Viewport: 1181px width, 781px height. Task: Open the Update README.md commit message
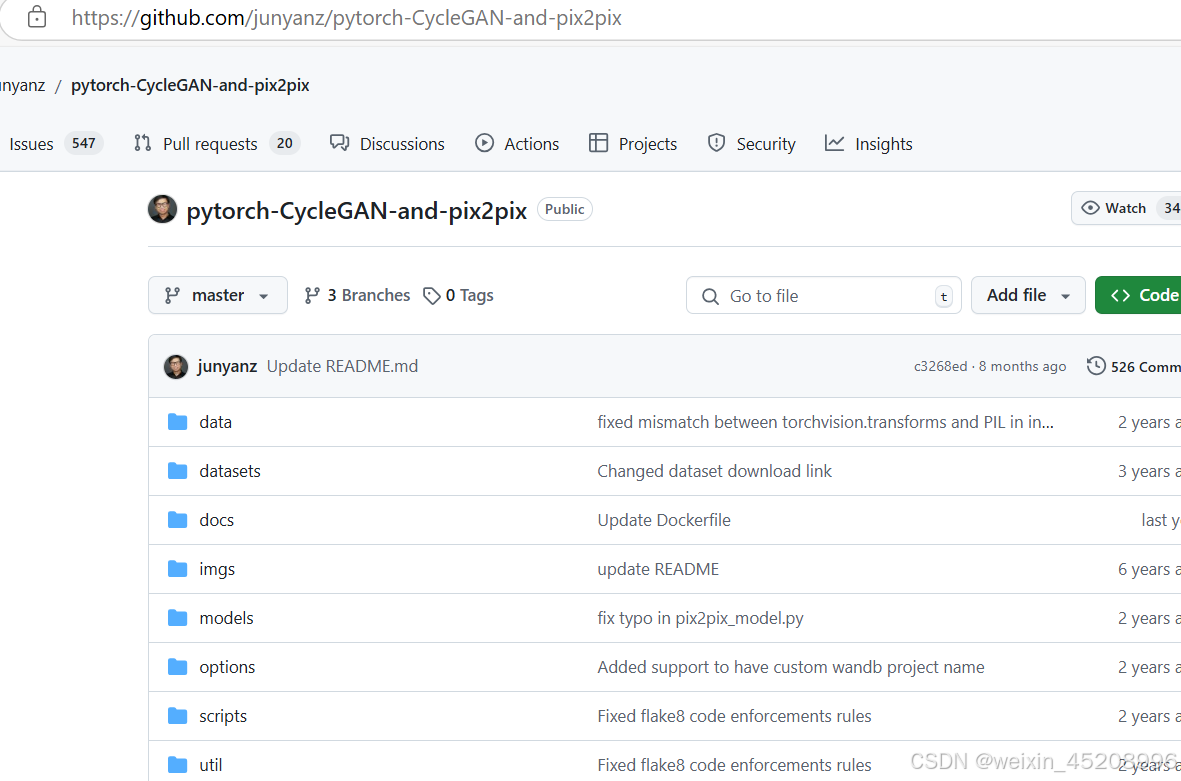(x=342, y=366)
